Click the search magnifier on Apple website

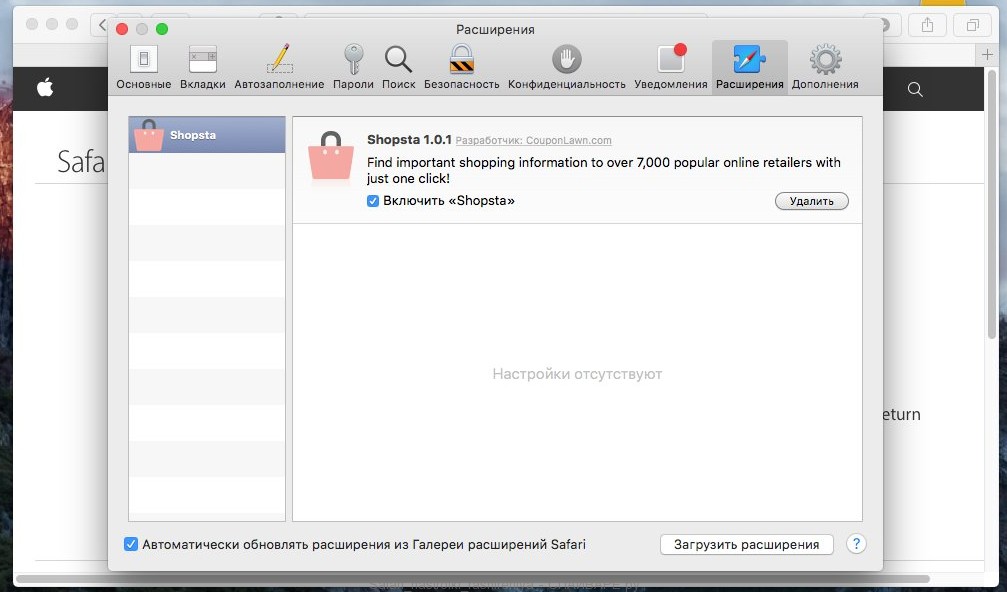tap(915, 89)
